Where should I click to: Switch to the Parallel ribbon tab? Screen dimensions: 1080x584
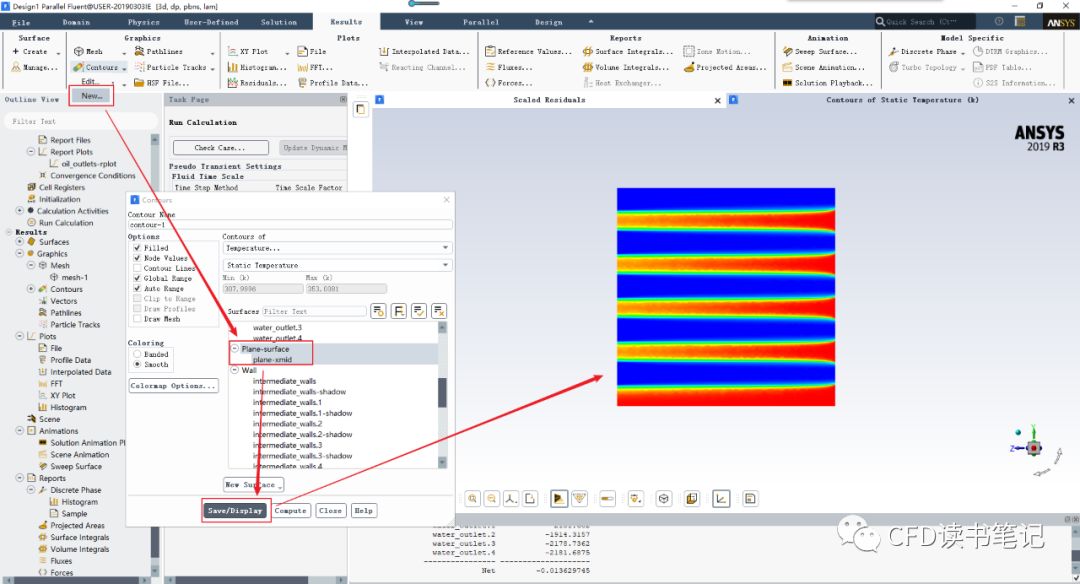tap(481, 22)
